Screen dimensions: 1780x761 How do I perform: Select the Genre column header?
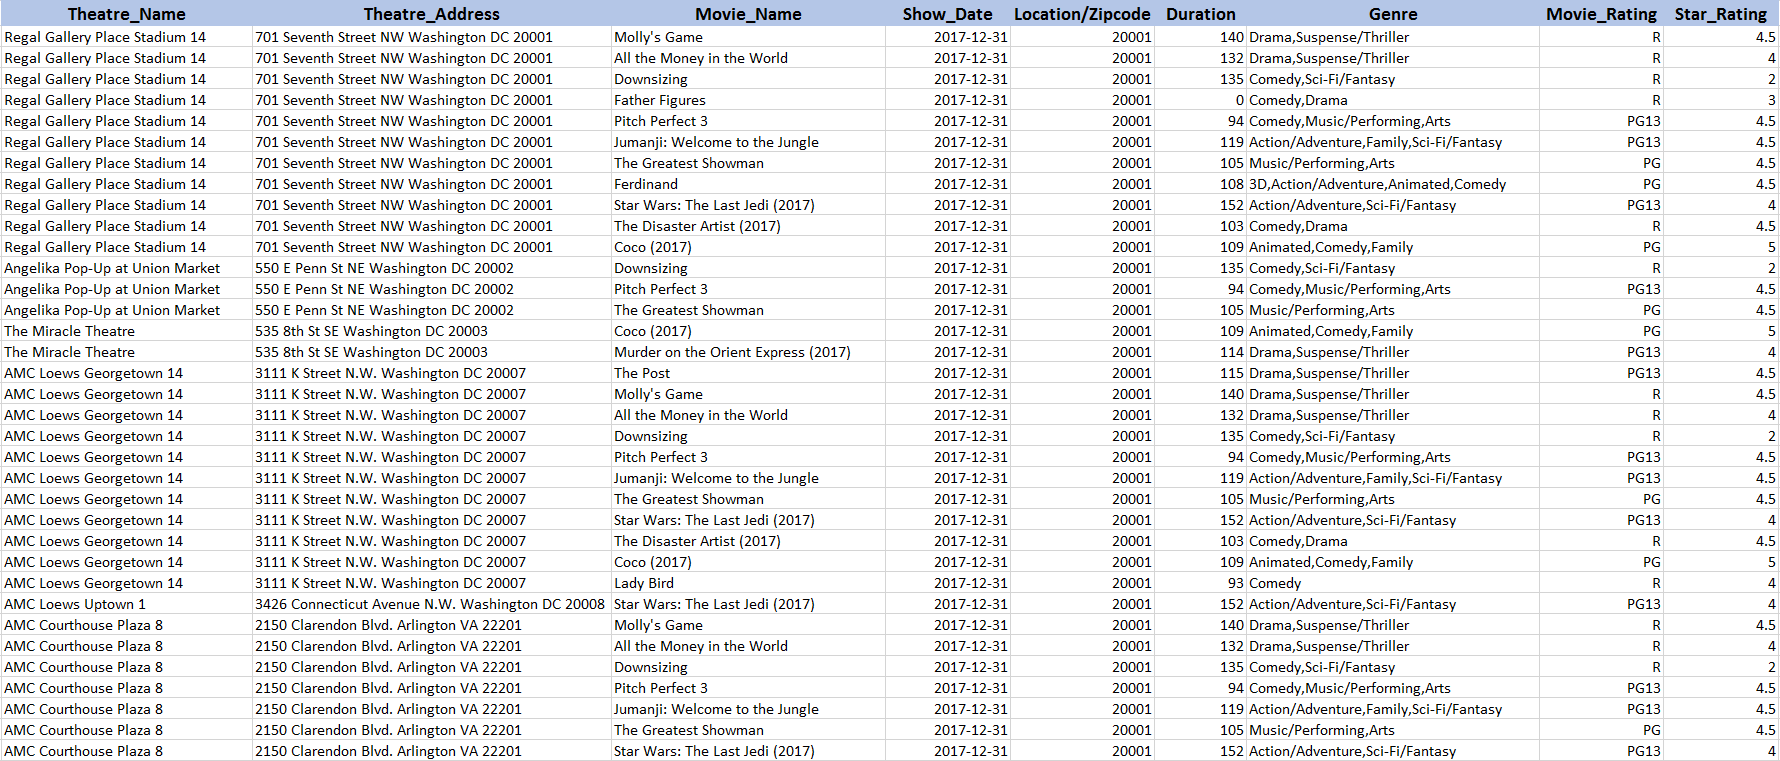point(1392,14)
